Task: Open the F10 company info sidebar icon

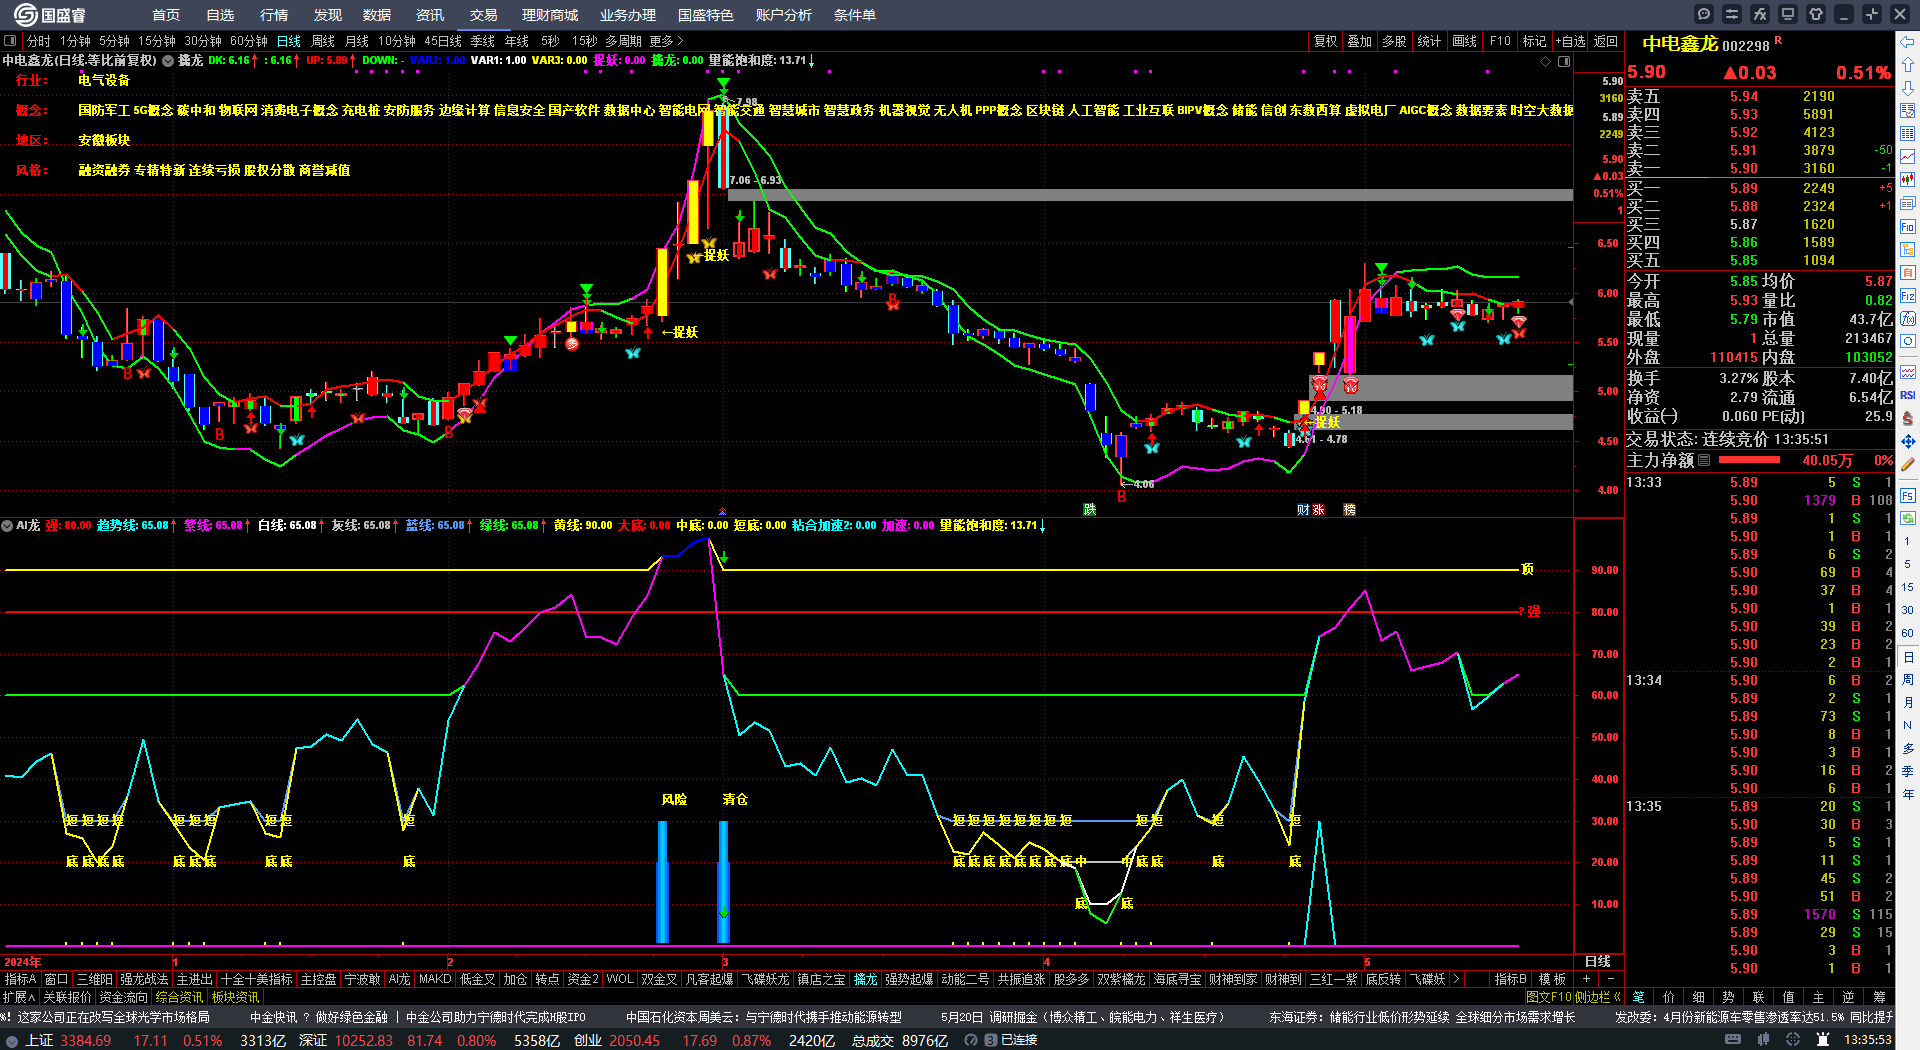Action: click(x=1908, y=226)
